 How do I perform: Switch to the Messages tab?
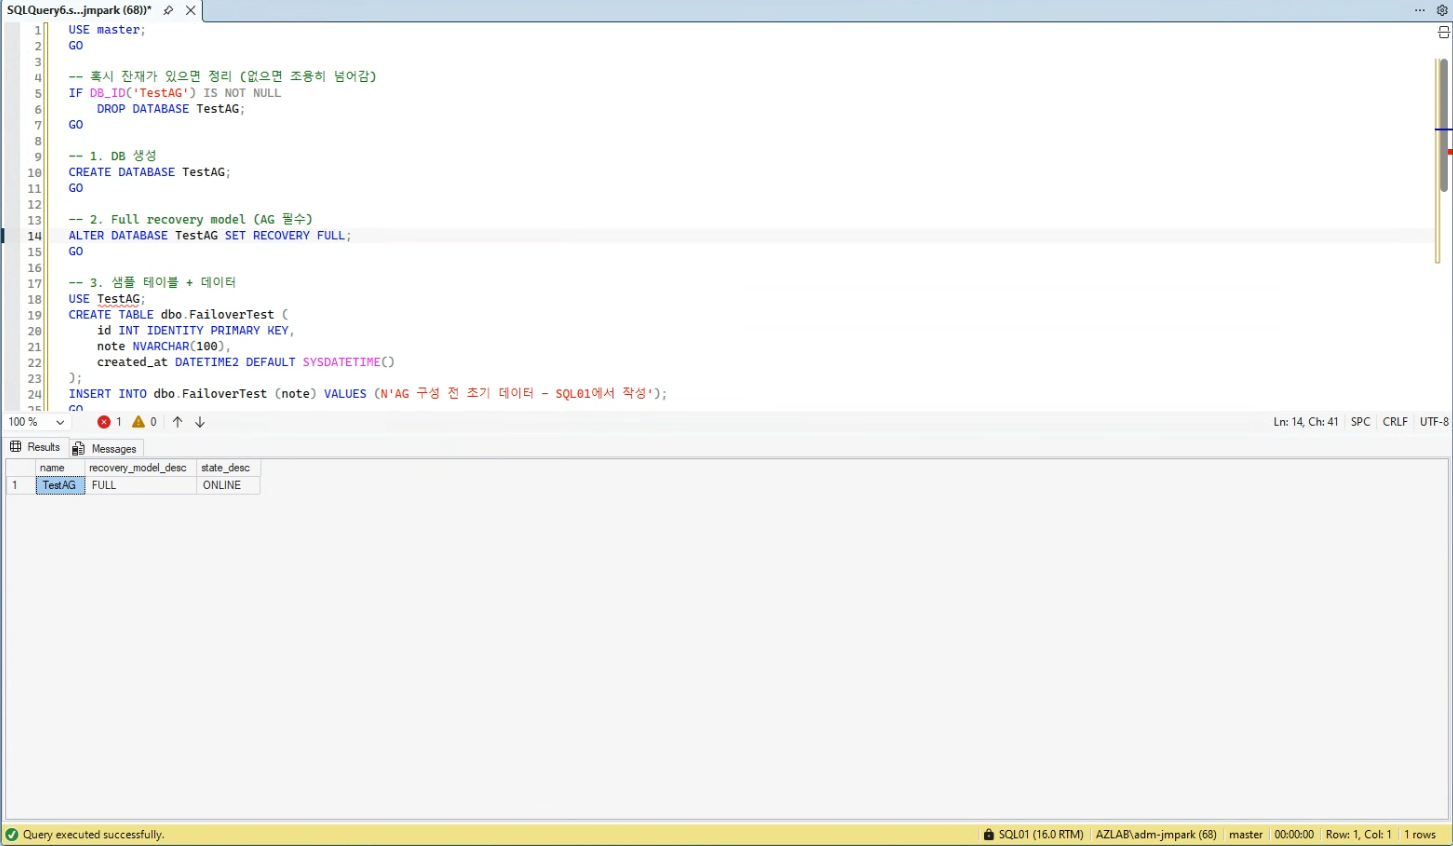tap(105, 449)
